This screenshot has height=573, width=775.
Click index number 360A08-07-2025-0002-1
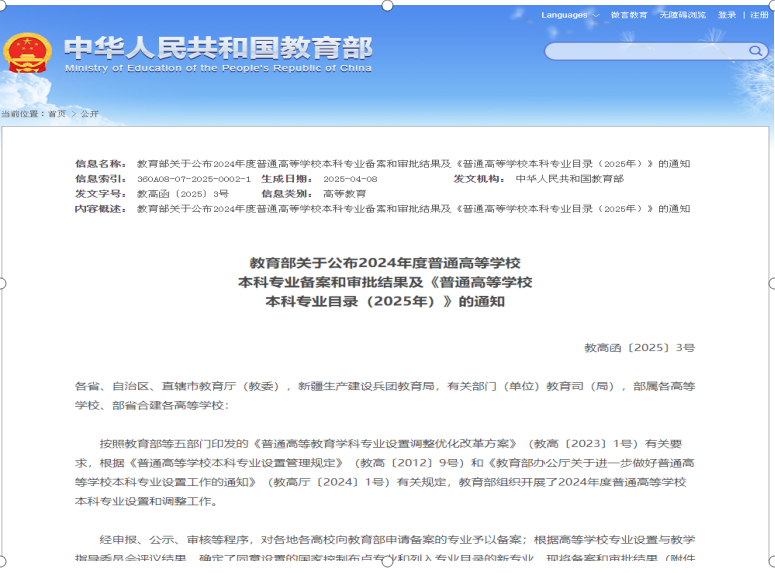tap(194, 179)
